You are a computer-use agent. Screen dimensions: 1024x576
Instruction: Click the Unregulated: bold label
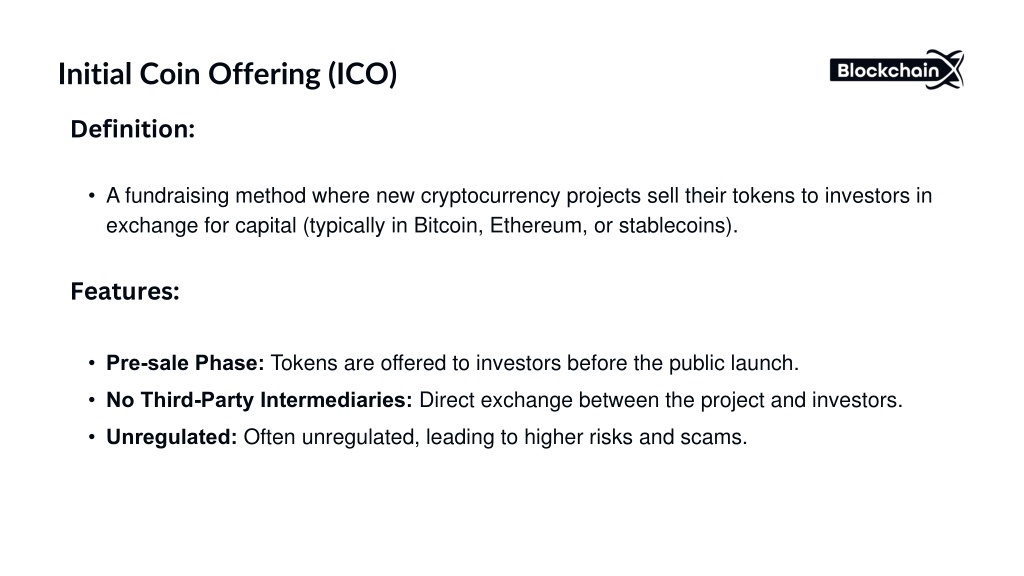tap(172, 437)
